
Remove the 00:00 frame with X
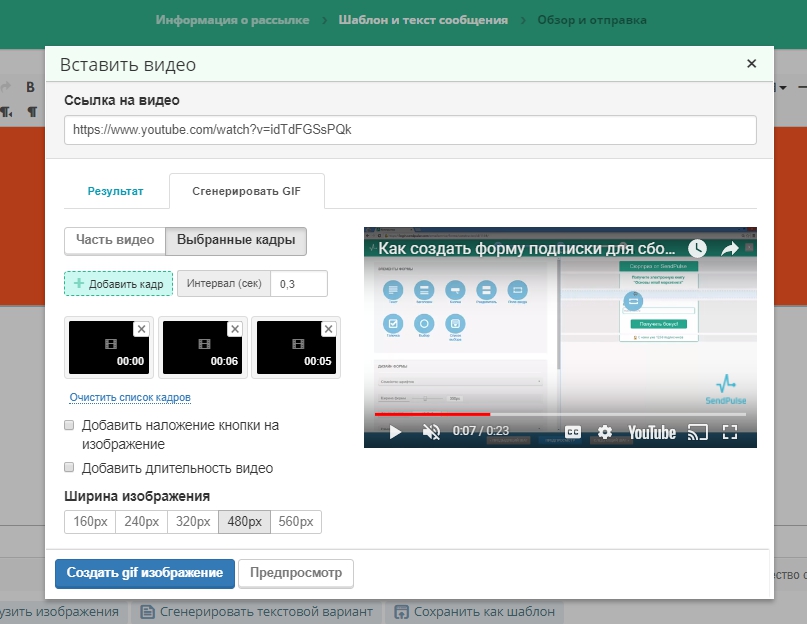[141, 329]
